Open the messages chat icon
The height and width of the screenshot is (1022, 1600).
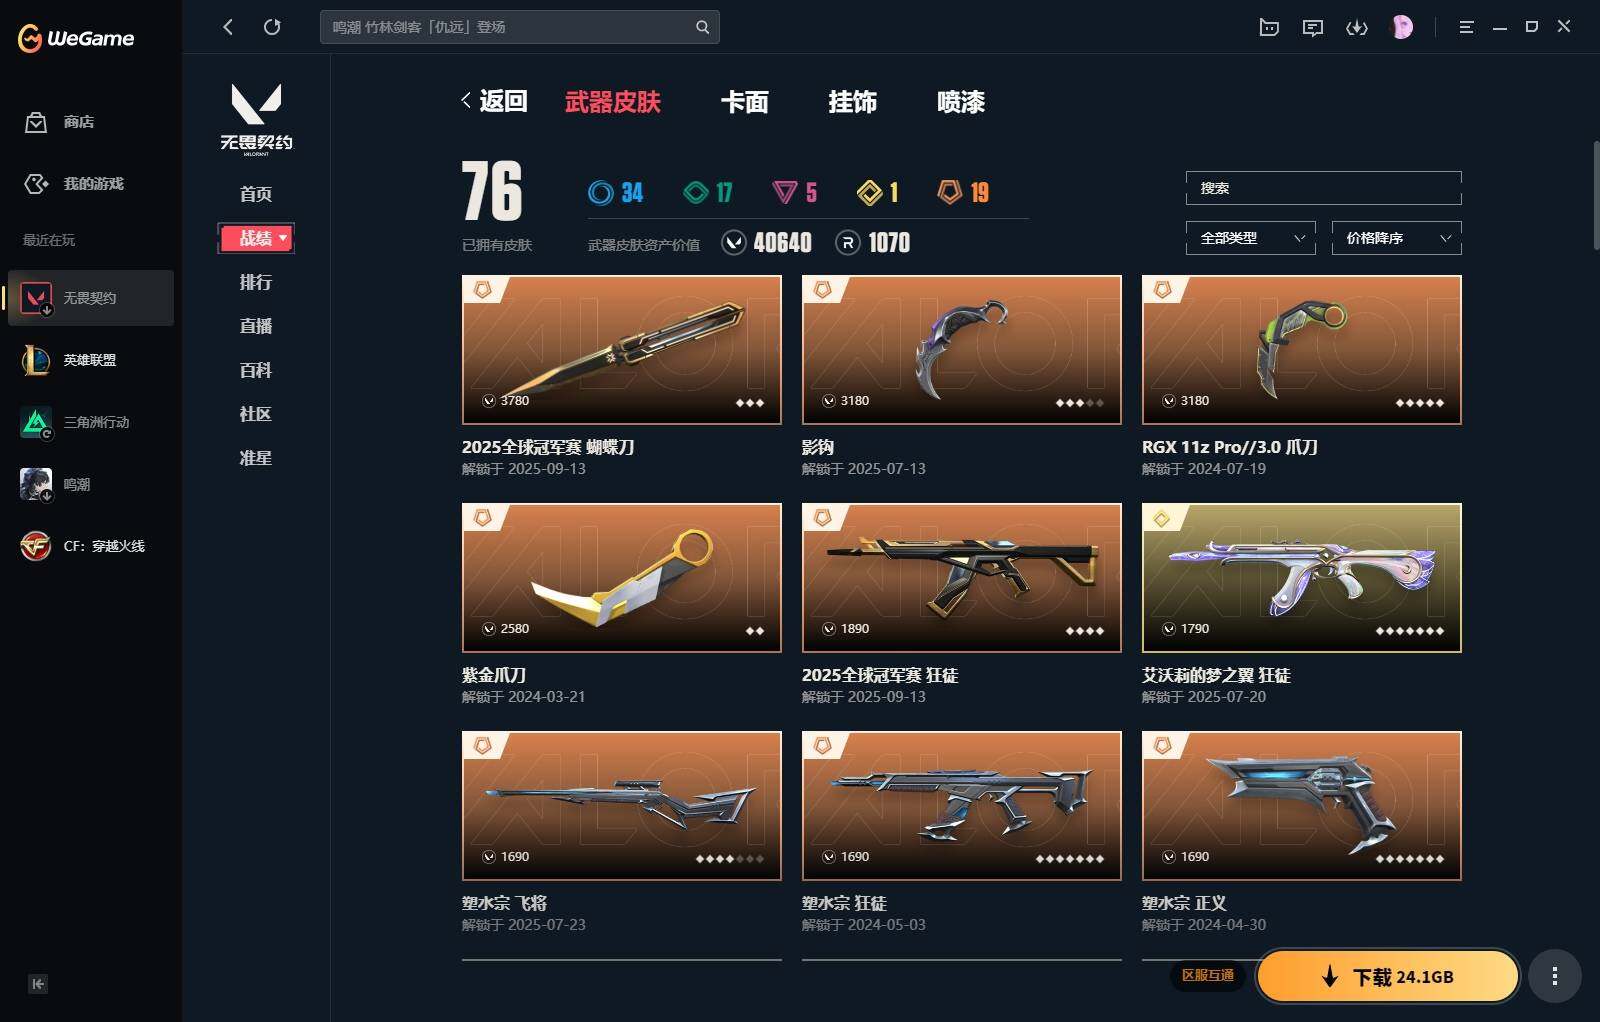1313,28
